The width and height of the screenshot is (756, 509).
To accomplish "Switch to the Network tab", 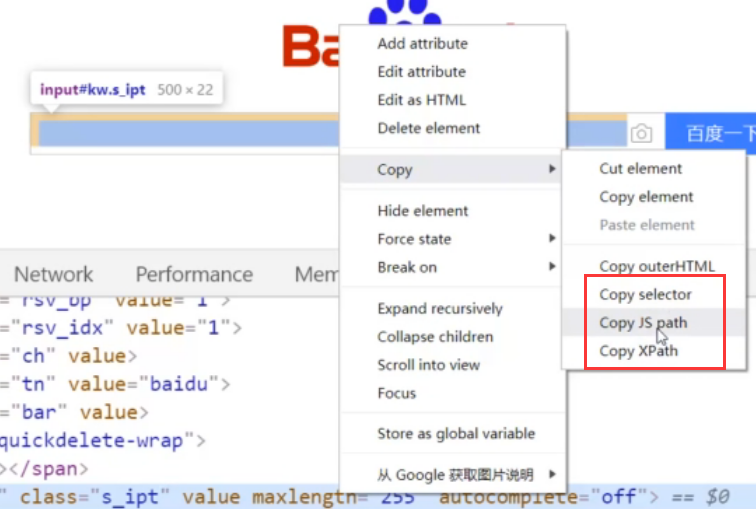I will tap(53, 274).
